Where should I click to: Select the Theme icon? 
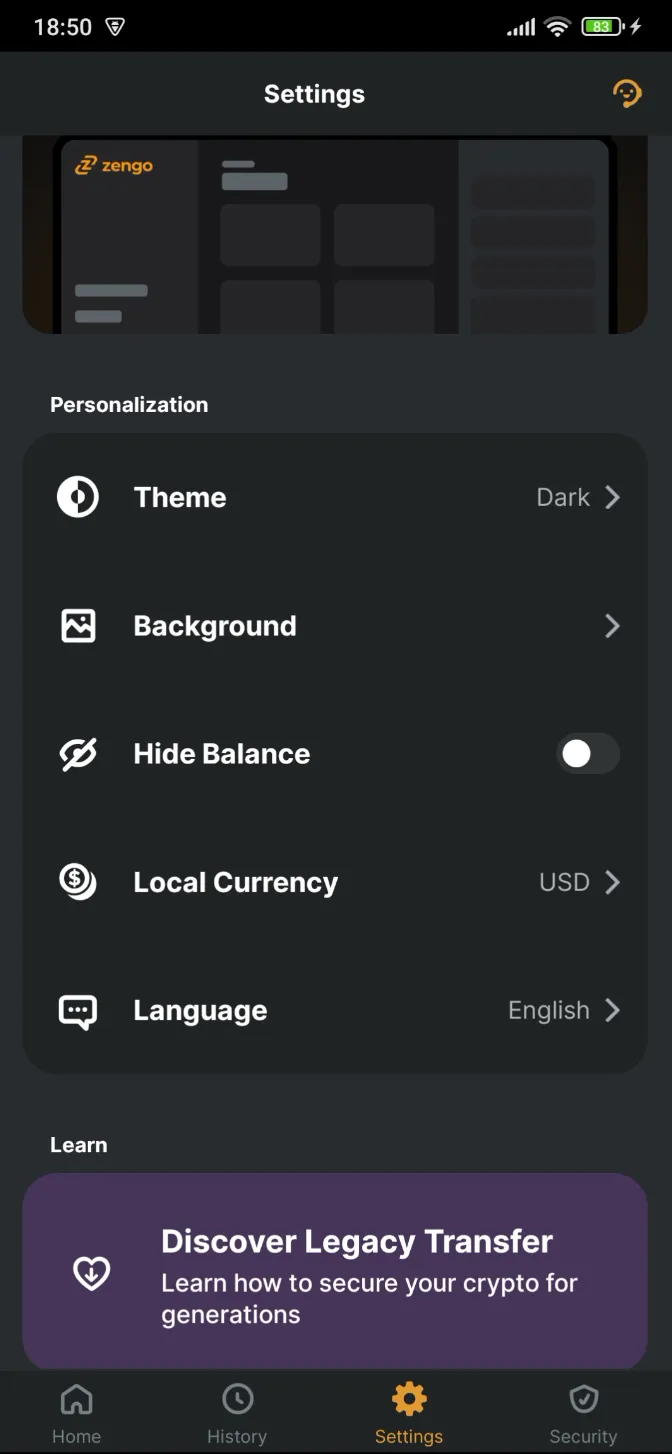pyautogui.click(x=78, y=497)
